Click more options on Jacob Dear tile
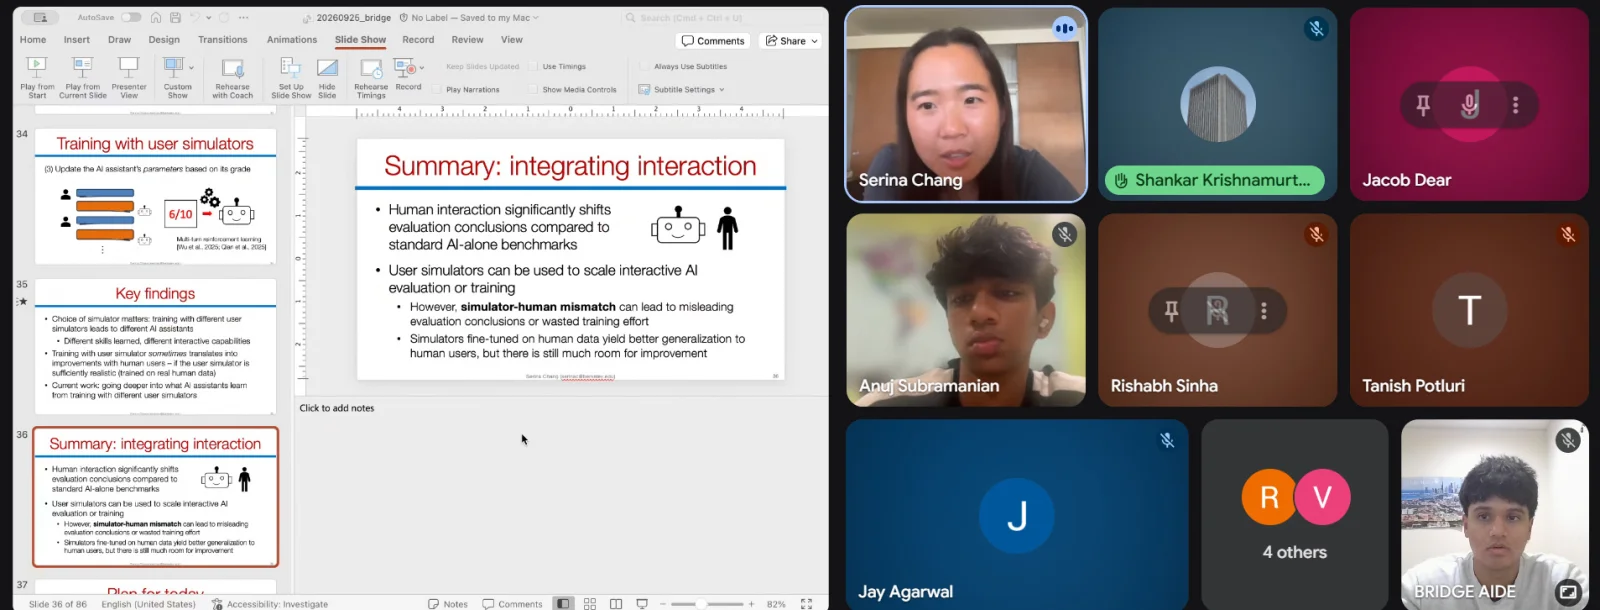Image resolution: width=1600 pixels, height=610 pixels. point(1516,104)
